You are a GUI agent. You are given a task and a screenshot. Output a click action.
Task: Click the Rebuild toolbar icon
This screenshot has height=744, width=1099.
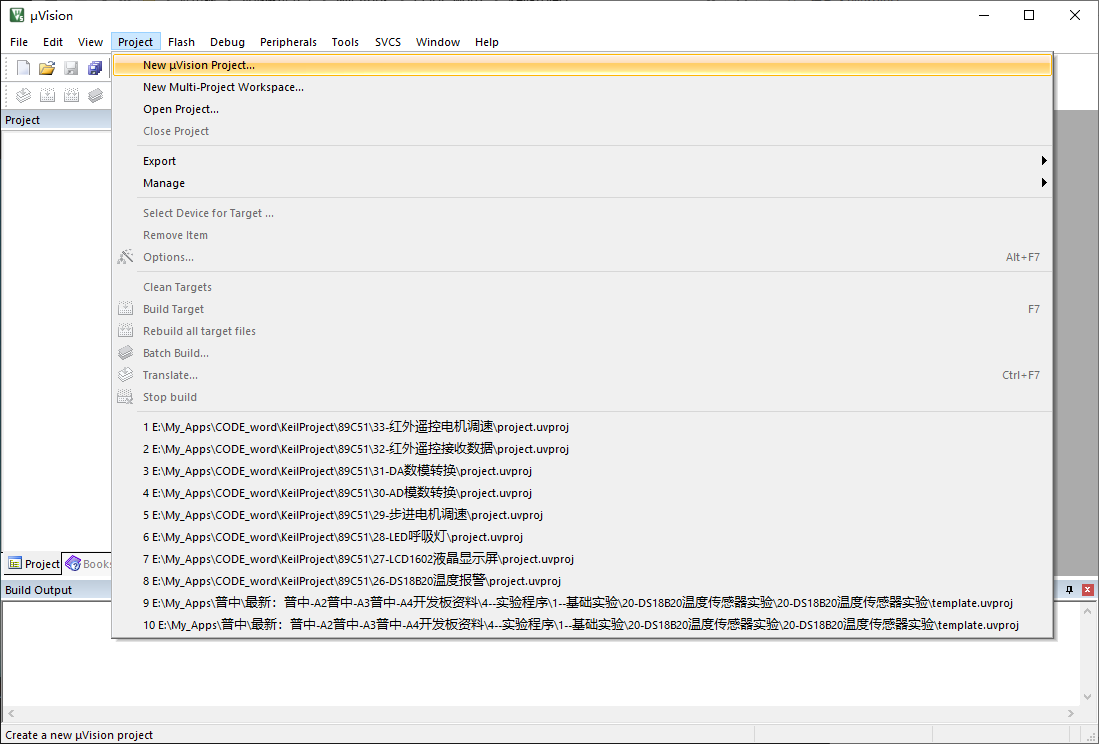pos(71,95)
